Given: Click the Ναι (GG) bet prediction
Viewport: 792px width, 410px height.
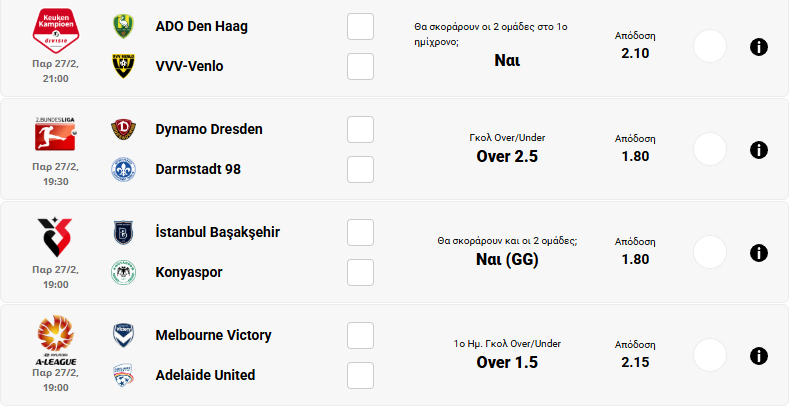Looking at the screenshot, I should (507, 260).
